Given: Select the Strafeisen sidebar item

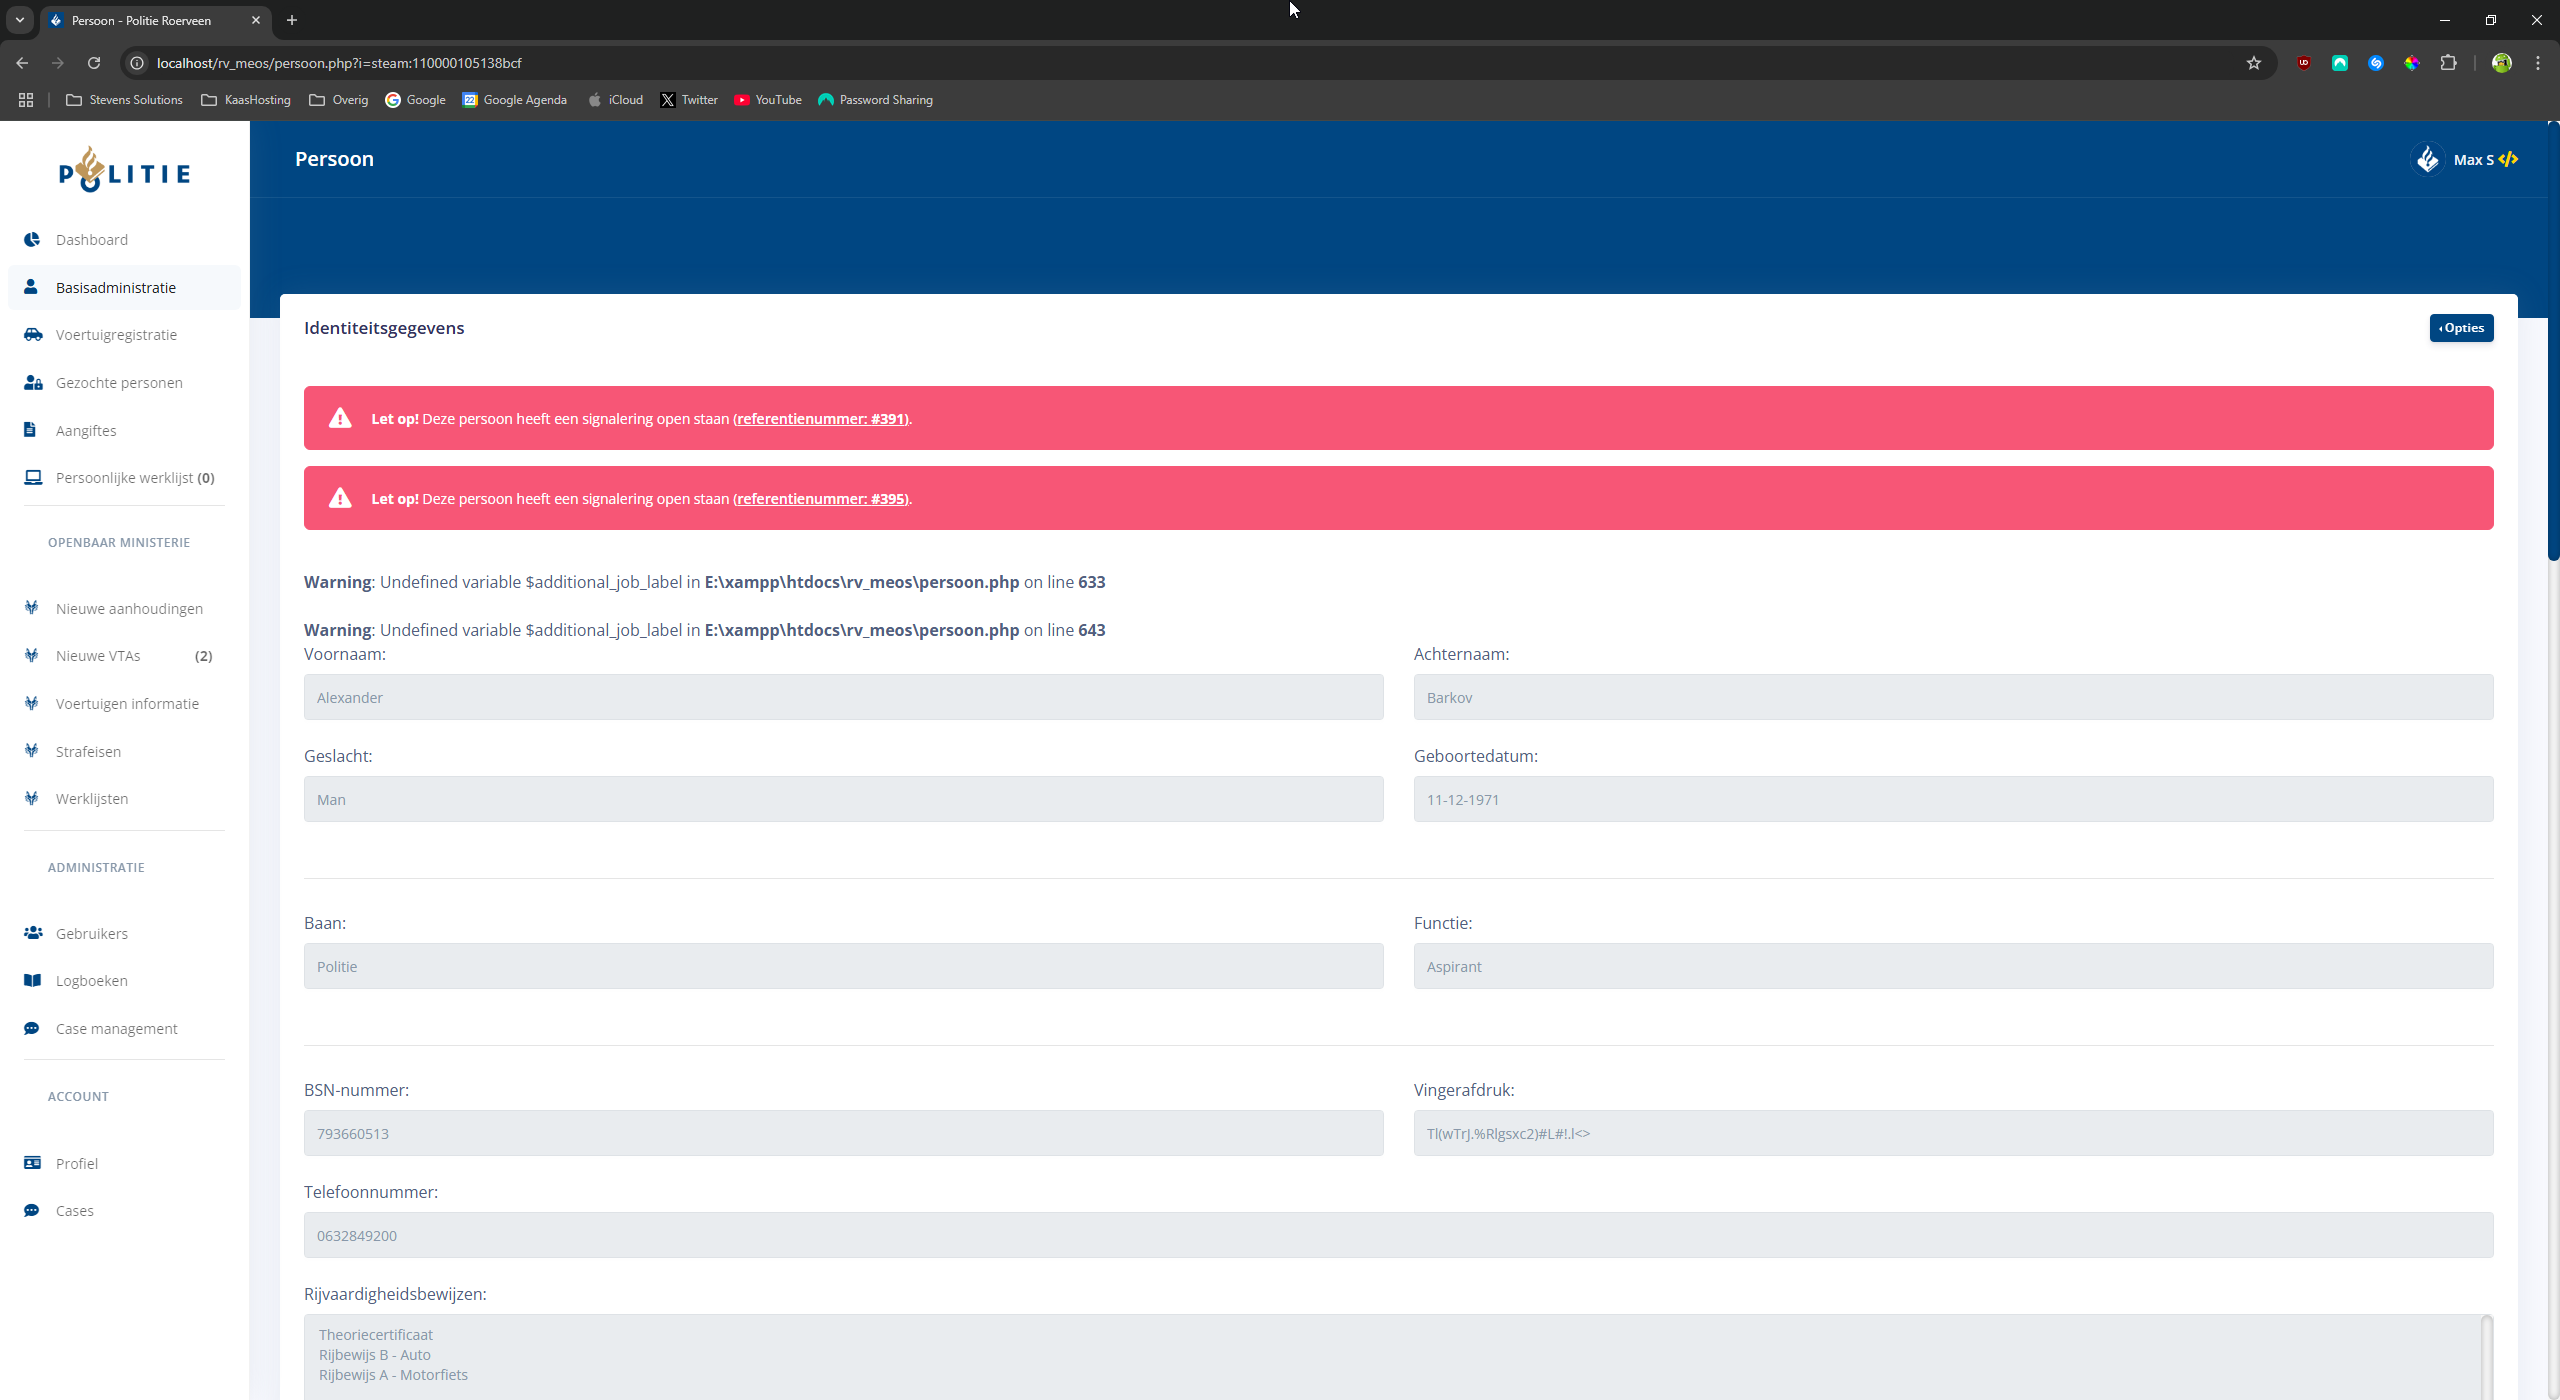Looking at the screenshot, I should tap(88, 752).
